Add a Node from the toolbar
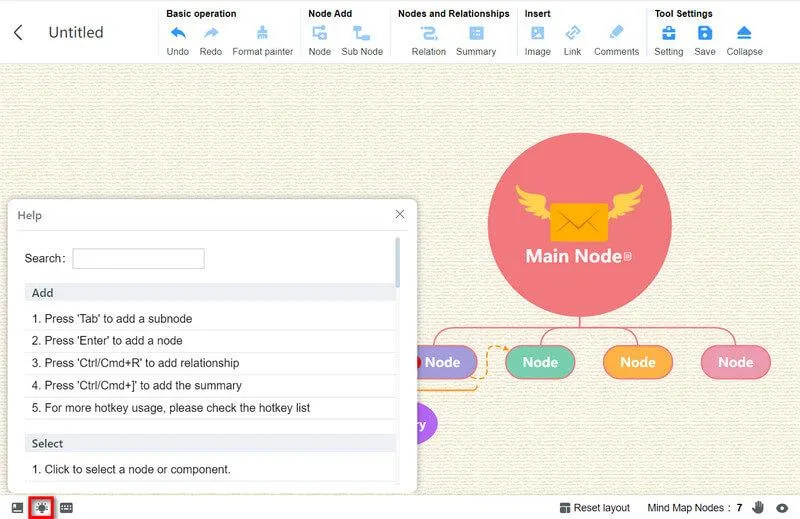The height and width of the screenshot is (519, 800). click(319, 41)
